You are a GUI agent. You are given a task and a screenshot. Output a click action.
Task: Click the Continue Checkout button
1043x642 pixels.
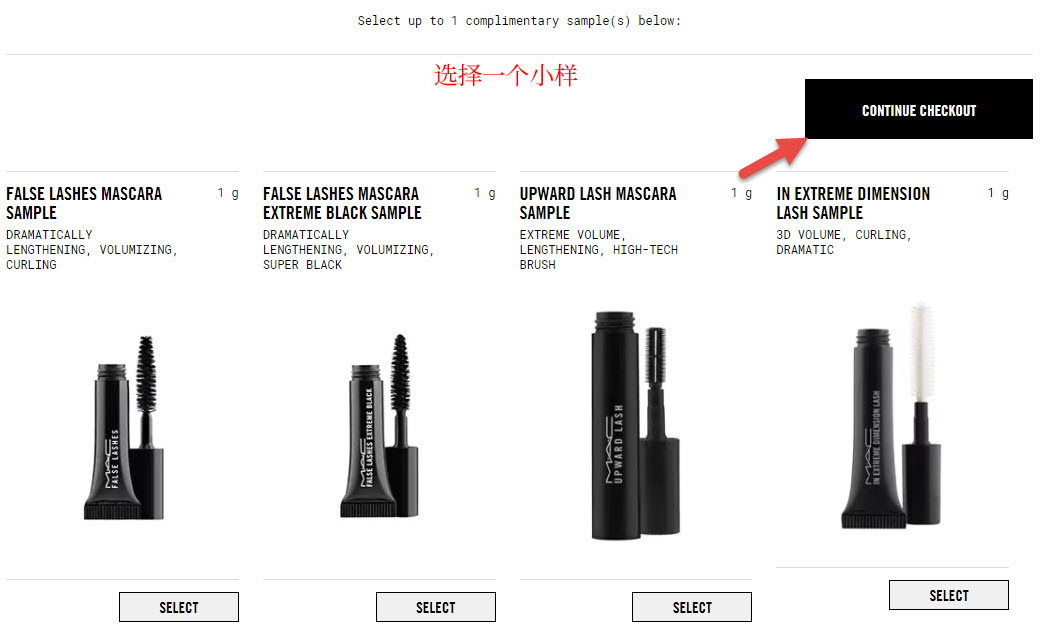[919, 109]
